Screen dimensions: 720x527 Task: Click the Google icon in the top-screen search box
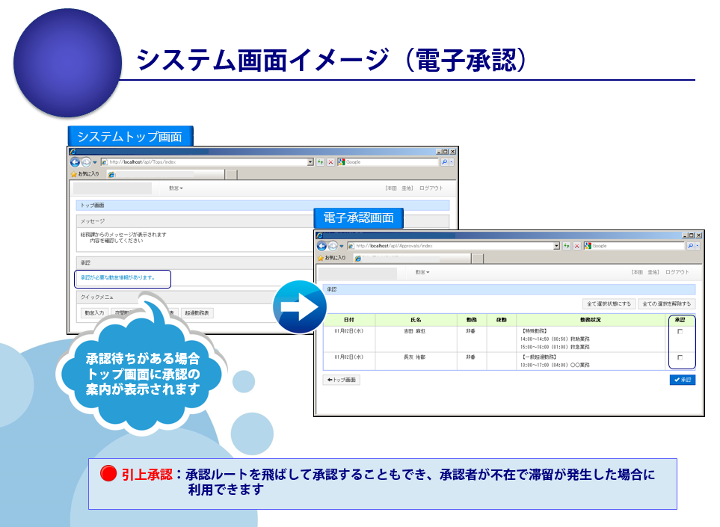(341, 162)
